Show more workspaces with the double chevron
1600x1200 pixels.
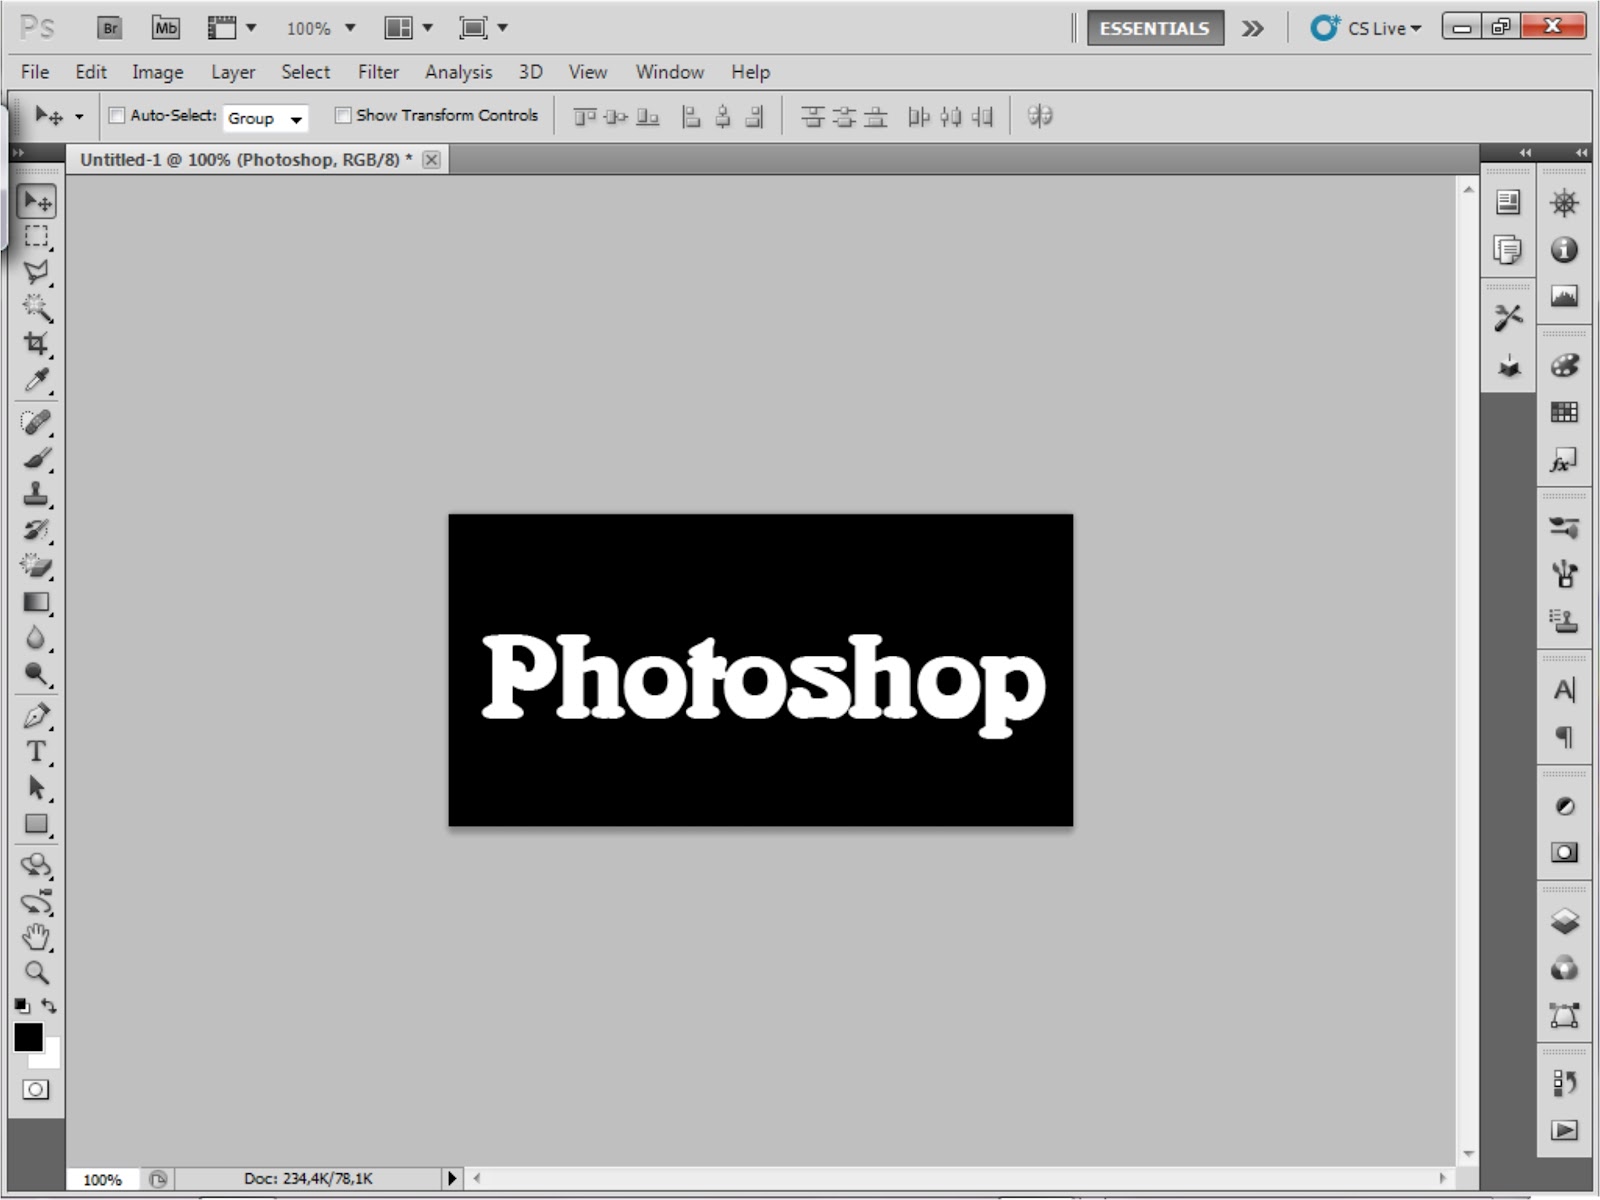click(x=1253, y=29)
